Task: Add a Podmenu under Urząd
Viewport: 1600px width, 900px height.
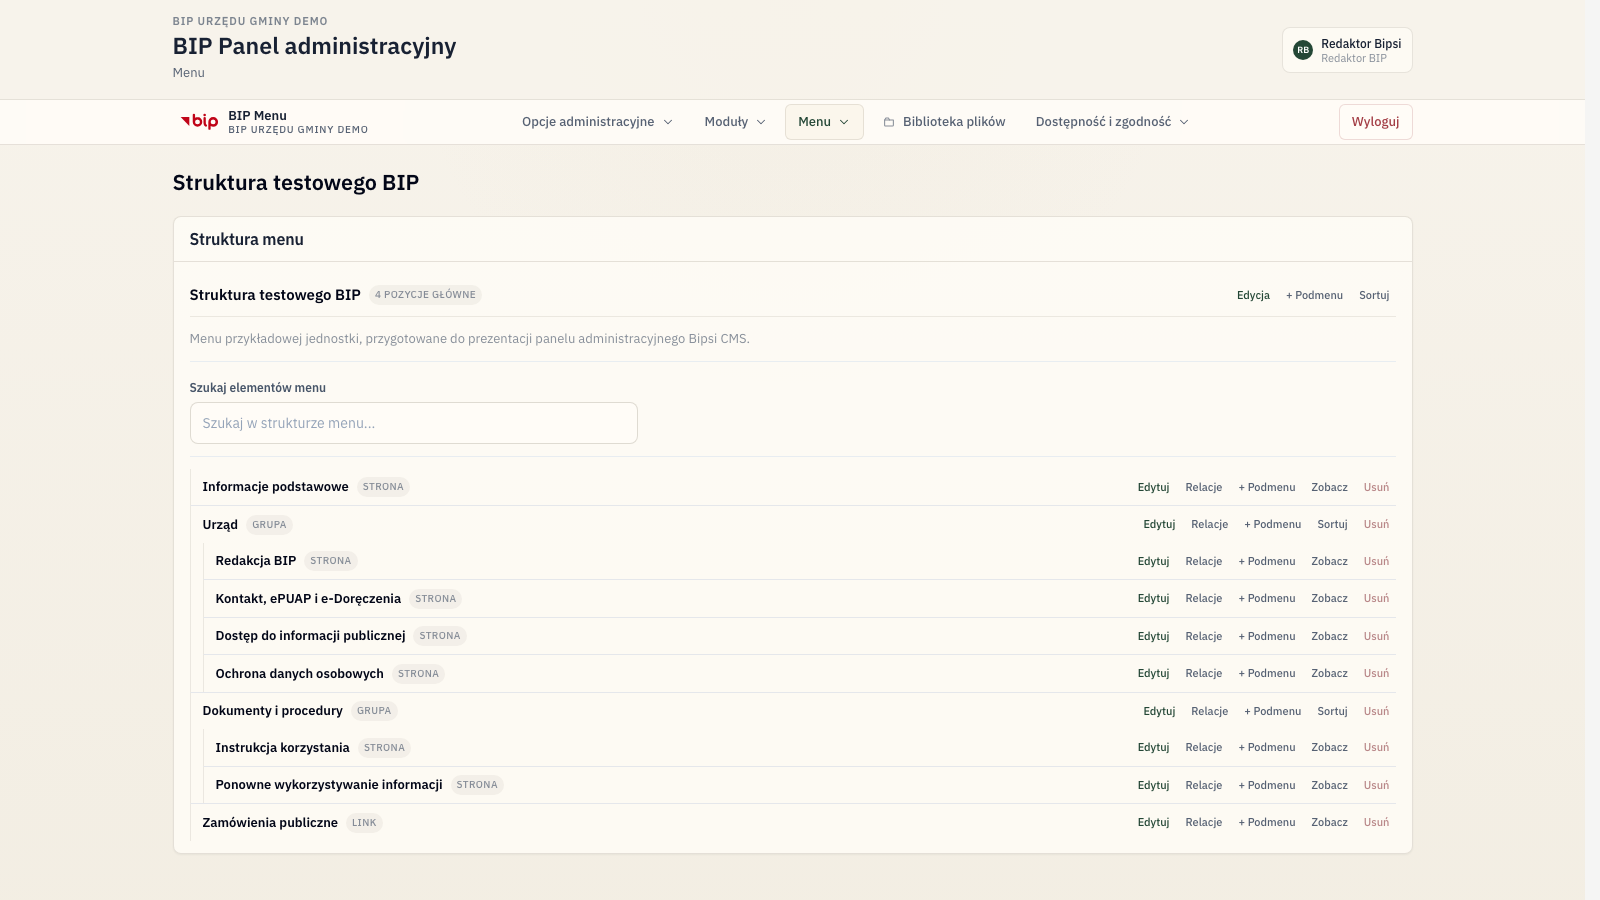Action: (1273, 524)
